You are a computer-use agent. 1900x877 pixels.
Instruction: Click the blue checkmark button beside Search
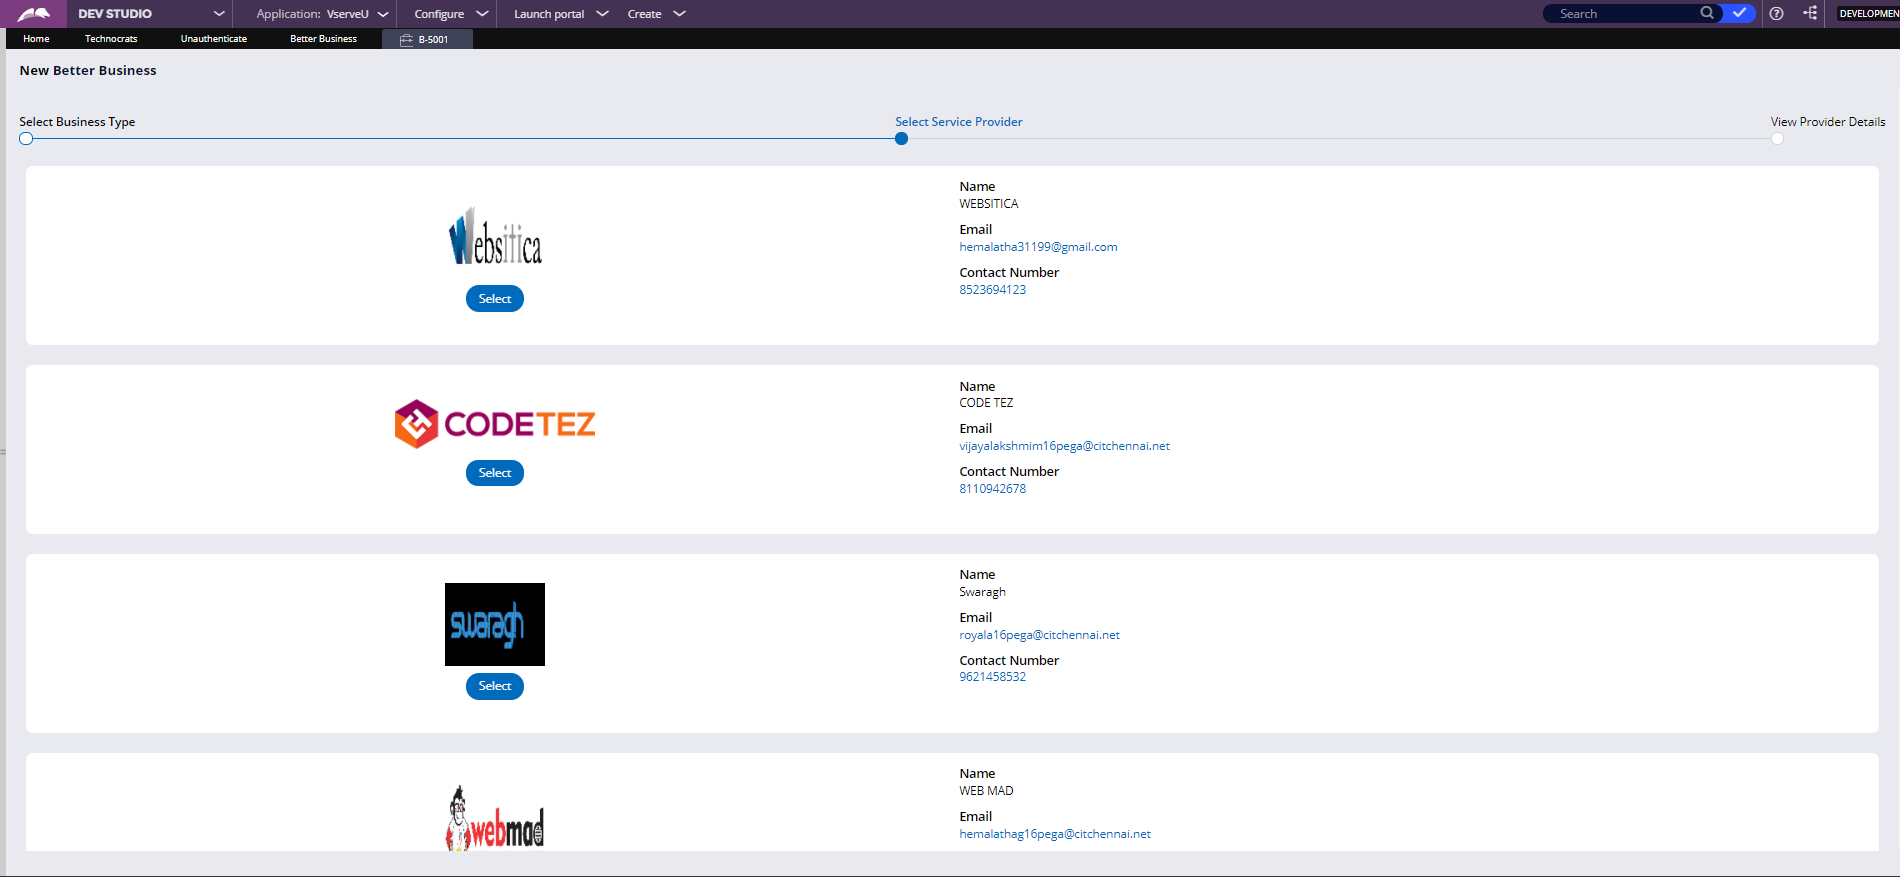[x=1740, y=13]
